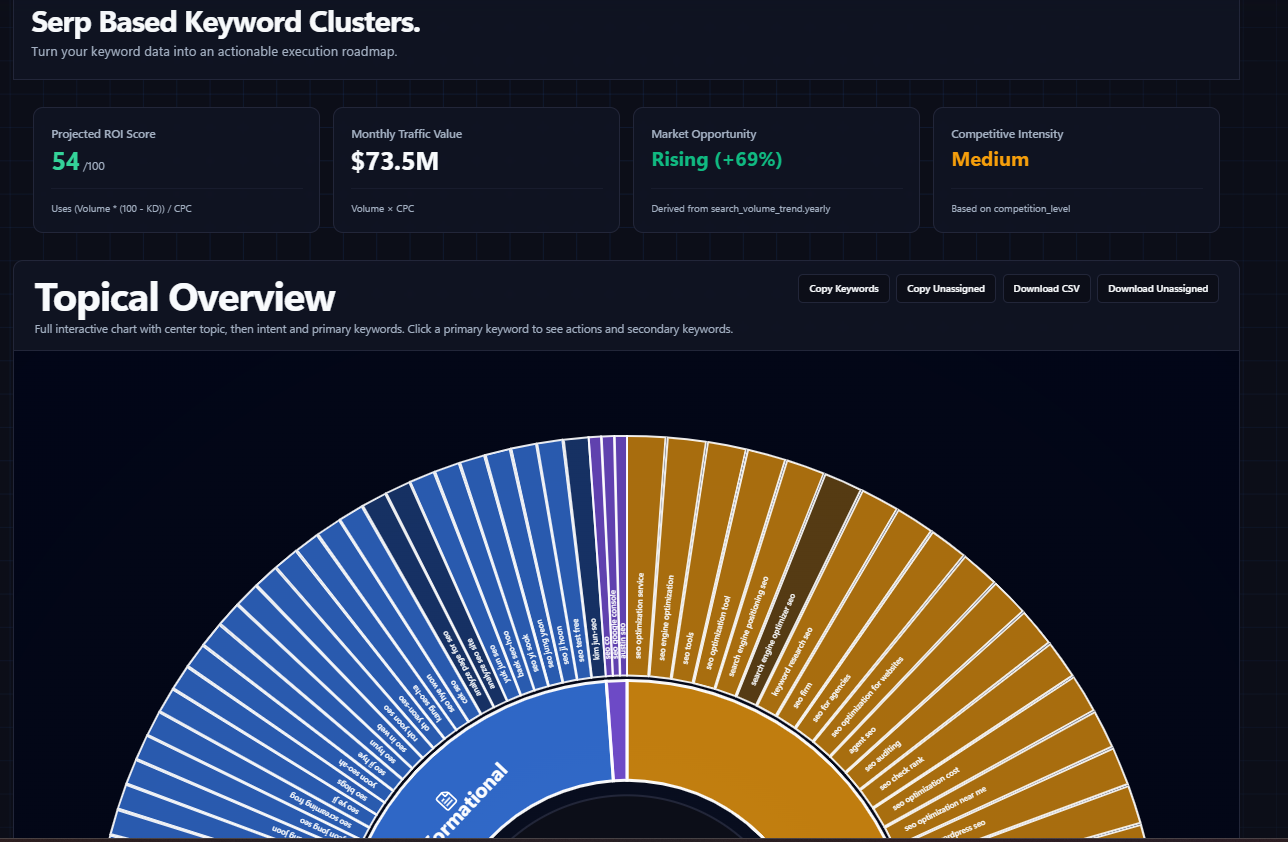Viewport: 1288px width, 842px height.
Task: Click the Copy Keywords button
Action: point(844,288)
